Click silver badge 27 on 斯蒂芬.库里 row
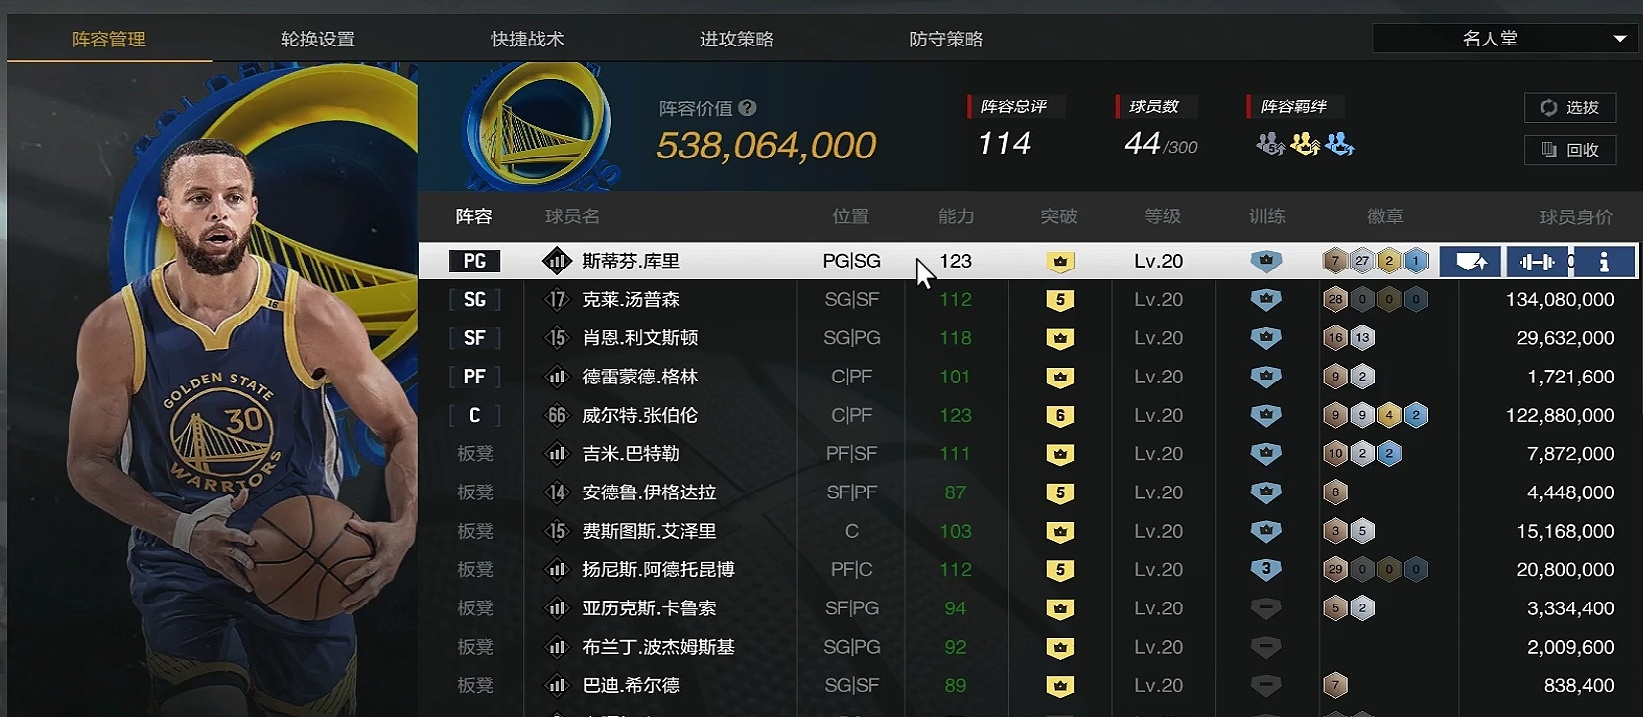Screen dimensions: 1643x717 pyautogui.click(x=1362, y=262)
